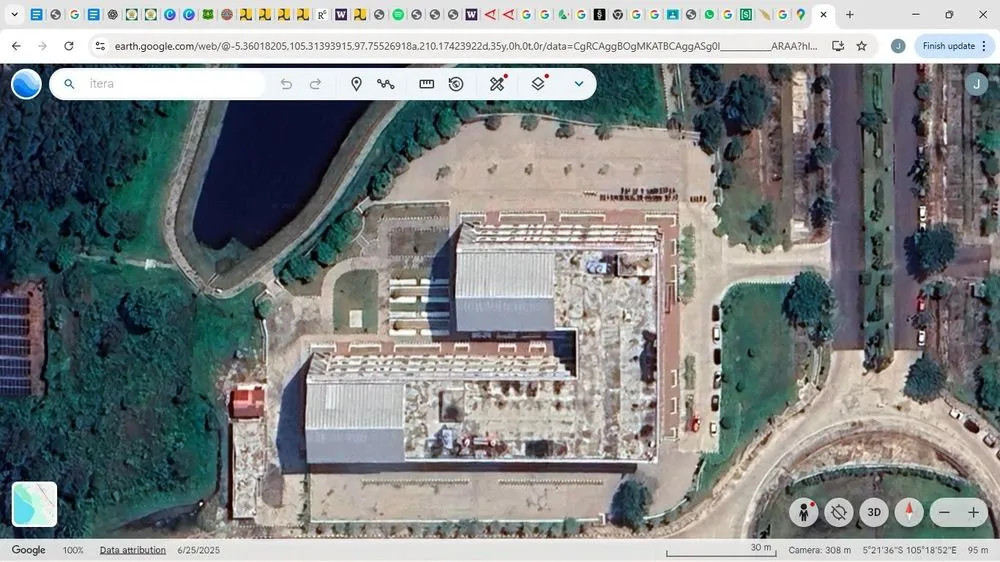Expand the toolbar chevron dropdown

(578, 84)
